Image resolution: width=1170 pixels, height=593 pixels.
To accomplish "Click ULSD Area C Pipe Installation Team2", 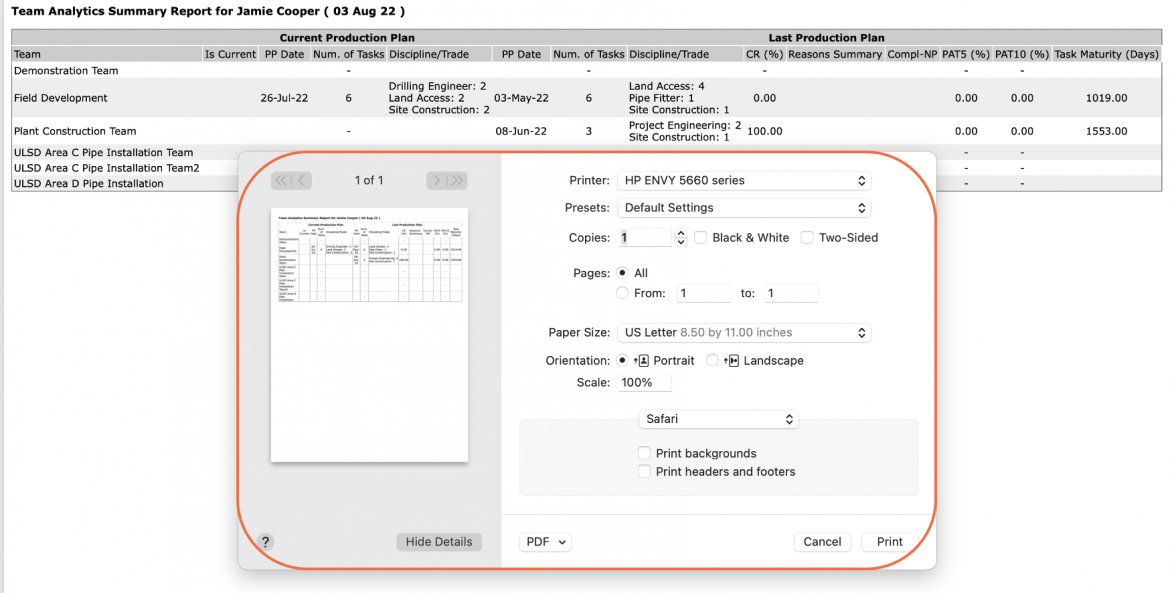I will coord(107,168).
